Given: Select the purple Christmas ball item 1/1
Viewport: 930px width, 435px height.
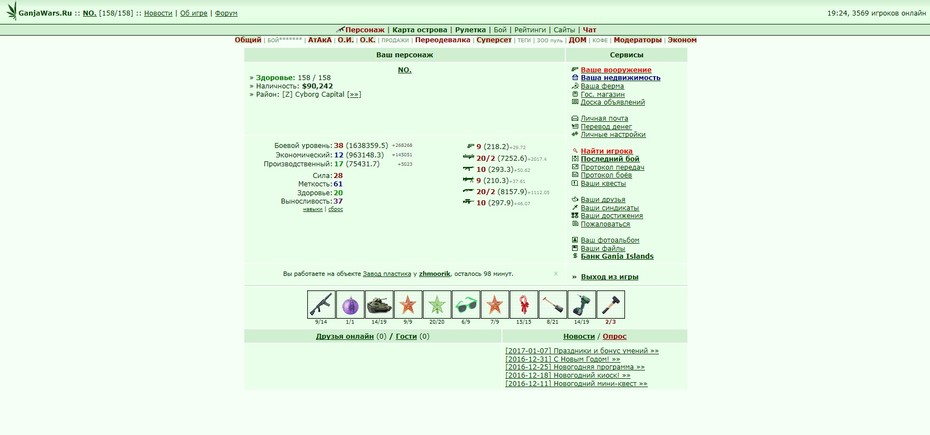Looking at the screenshot, I should point(350,304).
